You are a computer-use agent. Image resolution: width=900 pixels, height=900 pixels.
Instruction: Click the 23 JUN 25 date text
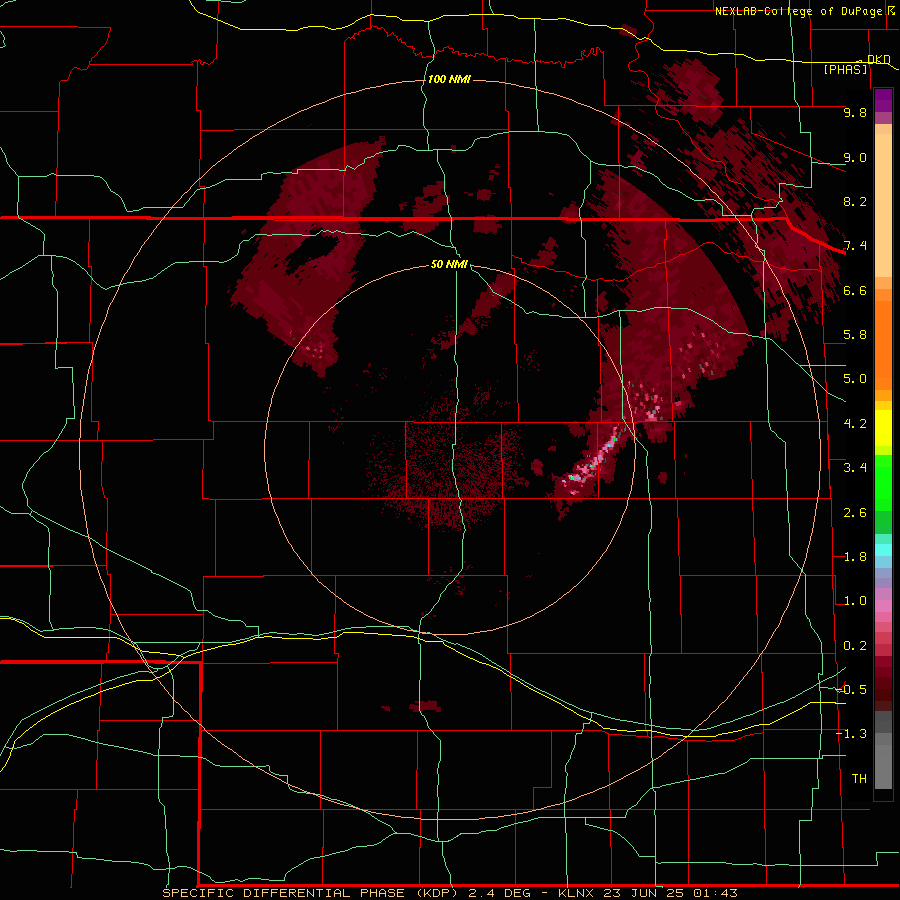pos(641,893)
